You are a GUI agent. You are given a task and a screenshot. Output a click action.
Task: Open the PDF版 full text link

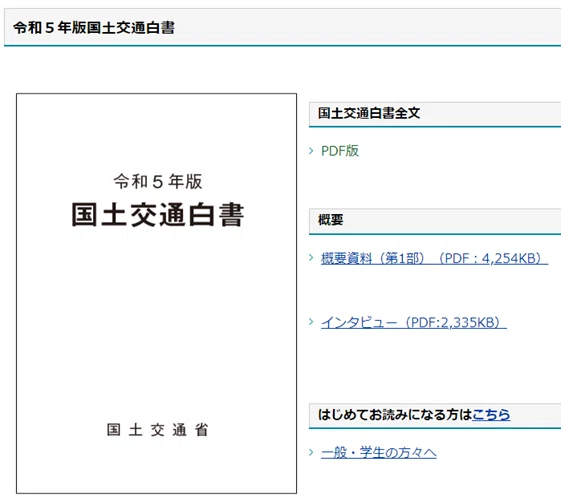tap(340, 151)
